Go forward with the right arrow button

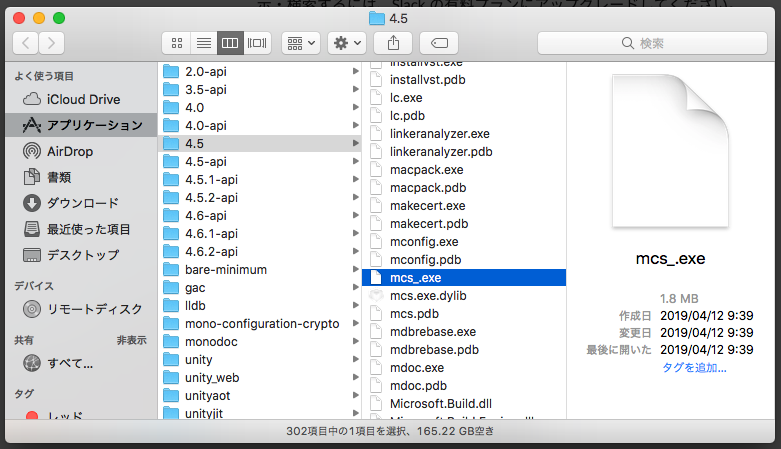[x=51, y=43]
